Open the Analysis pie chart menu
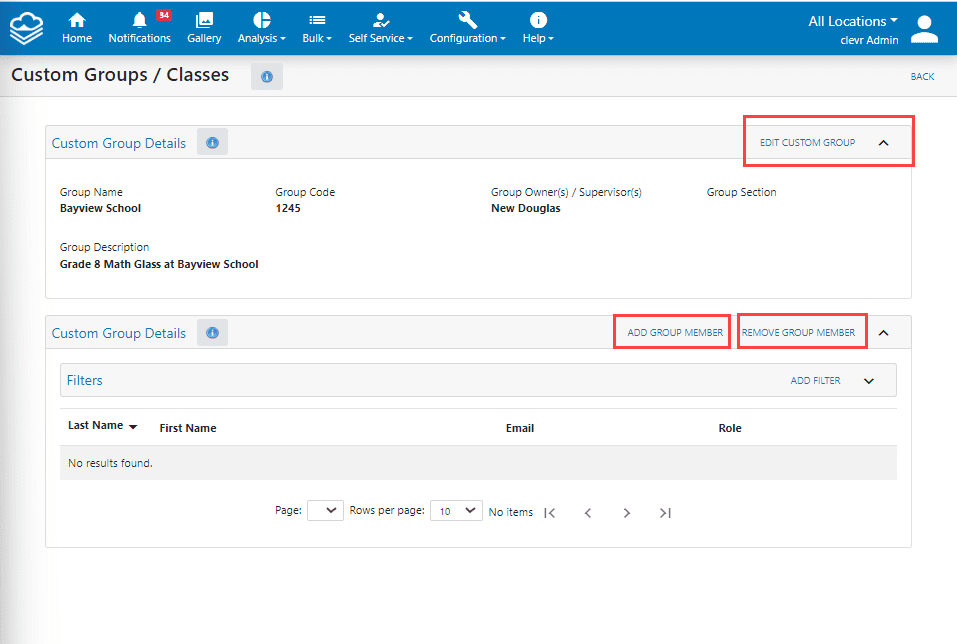The height and width of the screenshot is (644, 957). [262, 28]
